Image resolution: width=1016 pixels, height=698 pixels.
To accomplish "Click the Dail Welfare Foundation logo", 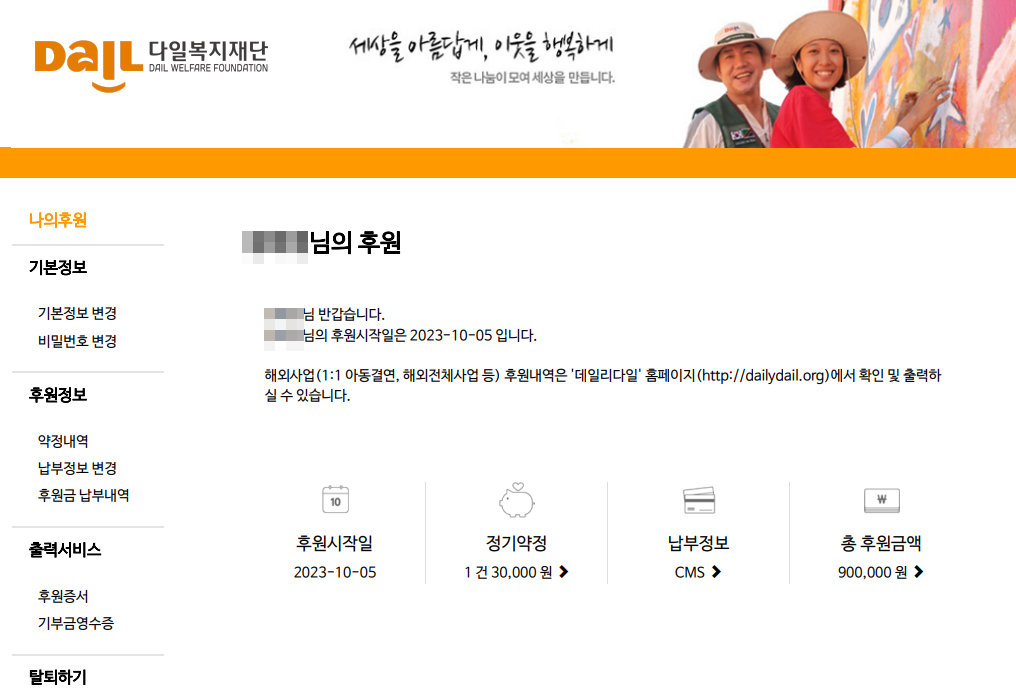I will tap(150, 63).
